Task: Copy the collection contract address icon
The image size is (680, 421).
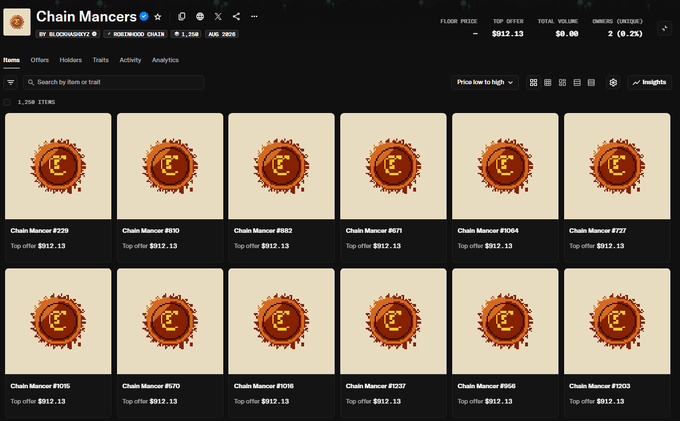Action: (x=182, y=16)
